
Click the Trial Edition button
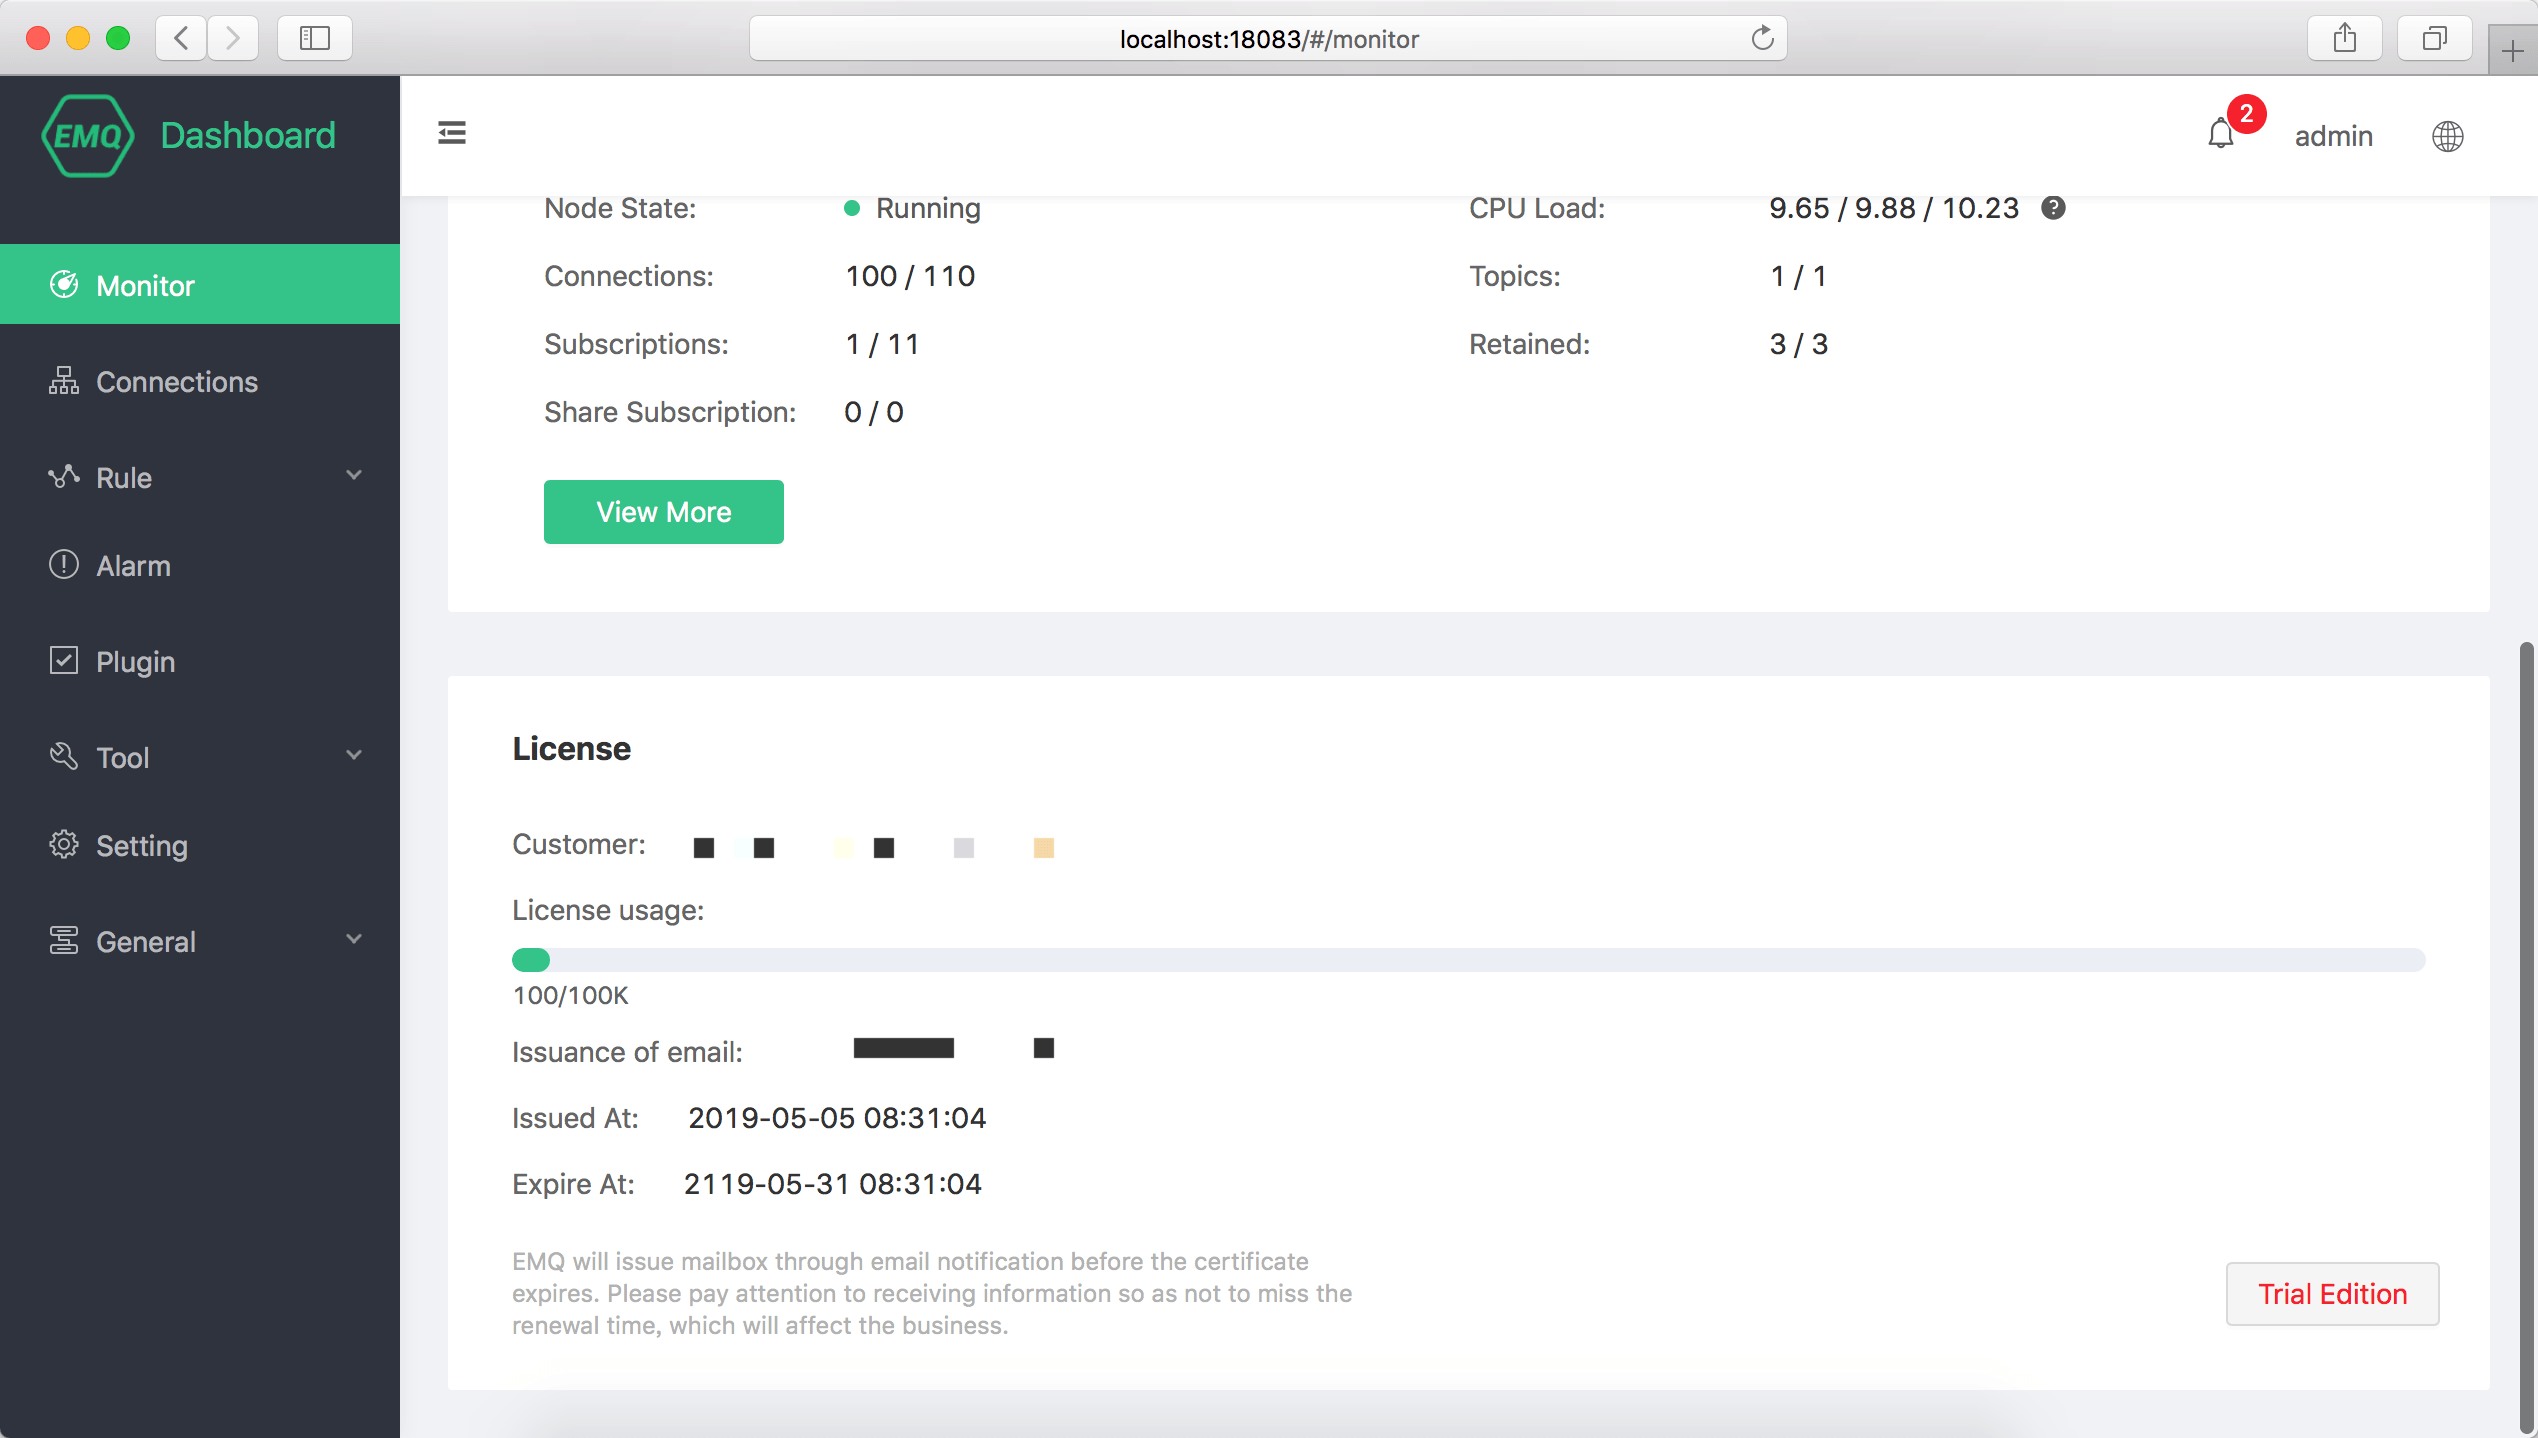2331,1294
